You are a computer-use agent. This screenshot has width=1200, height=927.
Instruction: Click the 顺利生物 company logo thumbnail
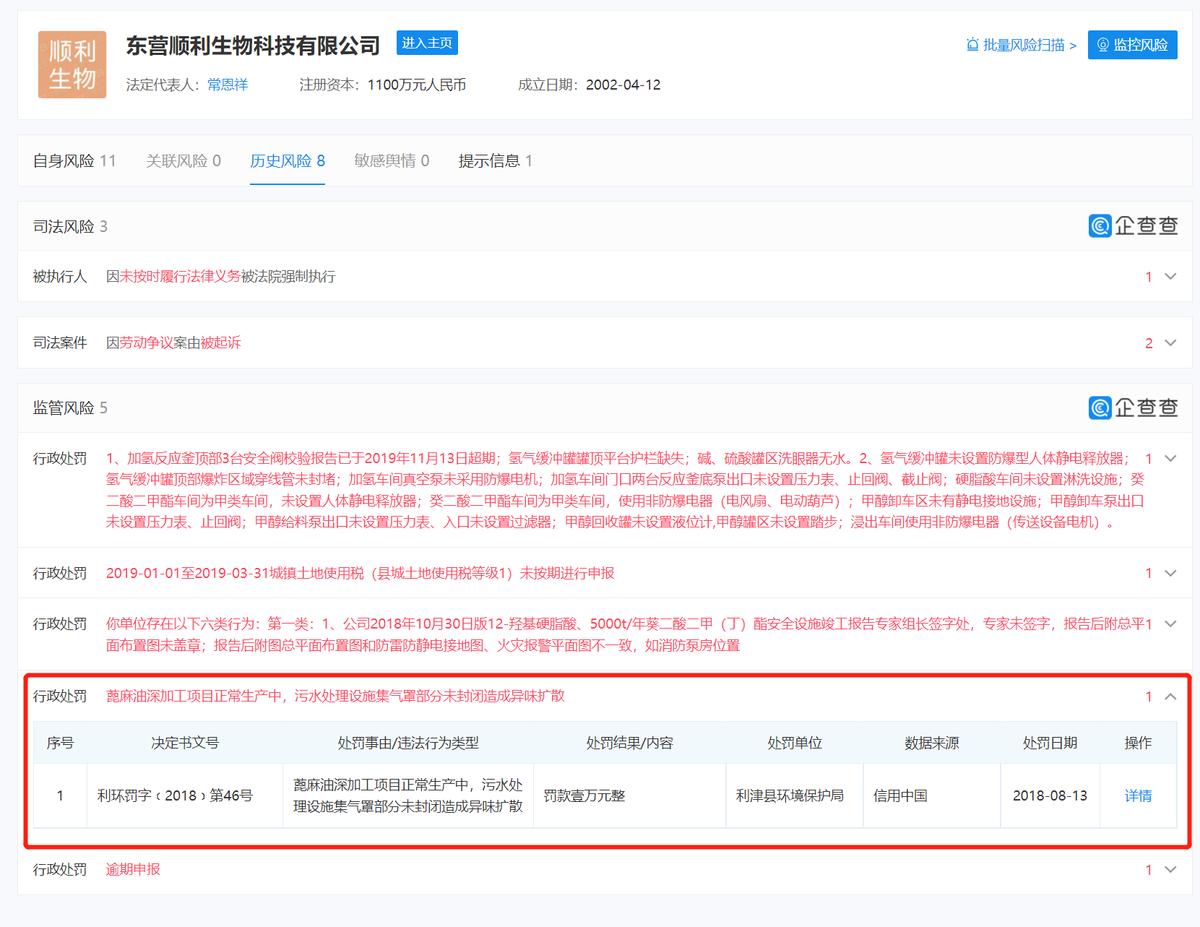click(x=72, y=65)
